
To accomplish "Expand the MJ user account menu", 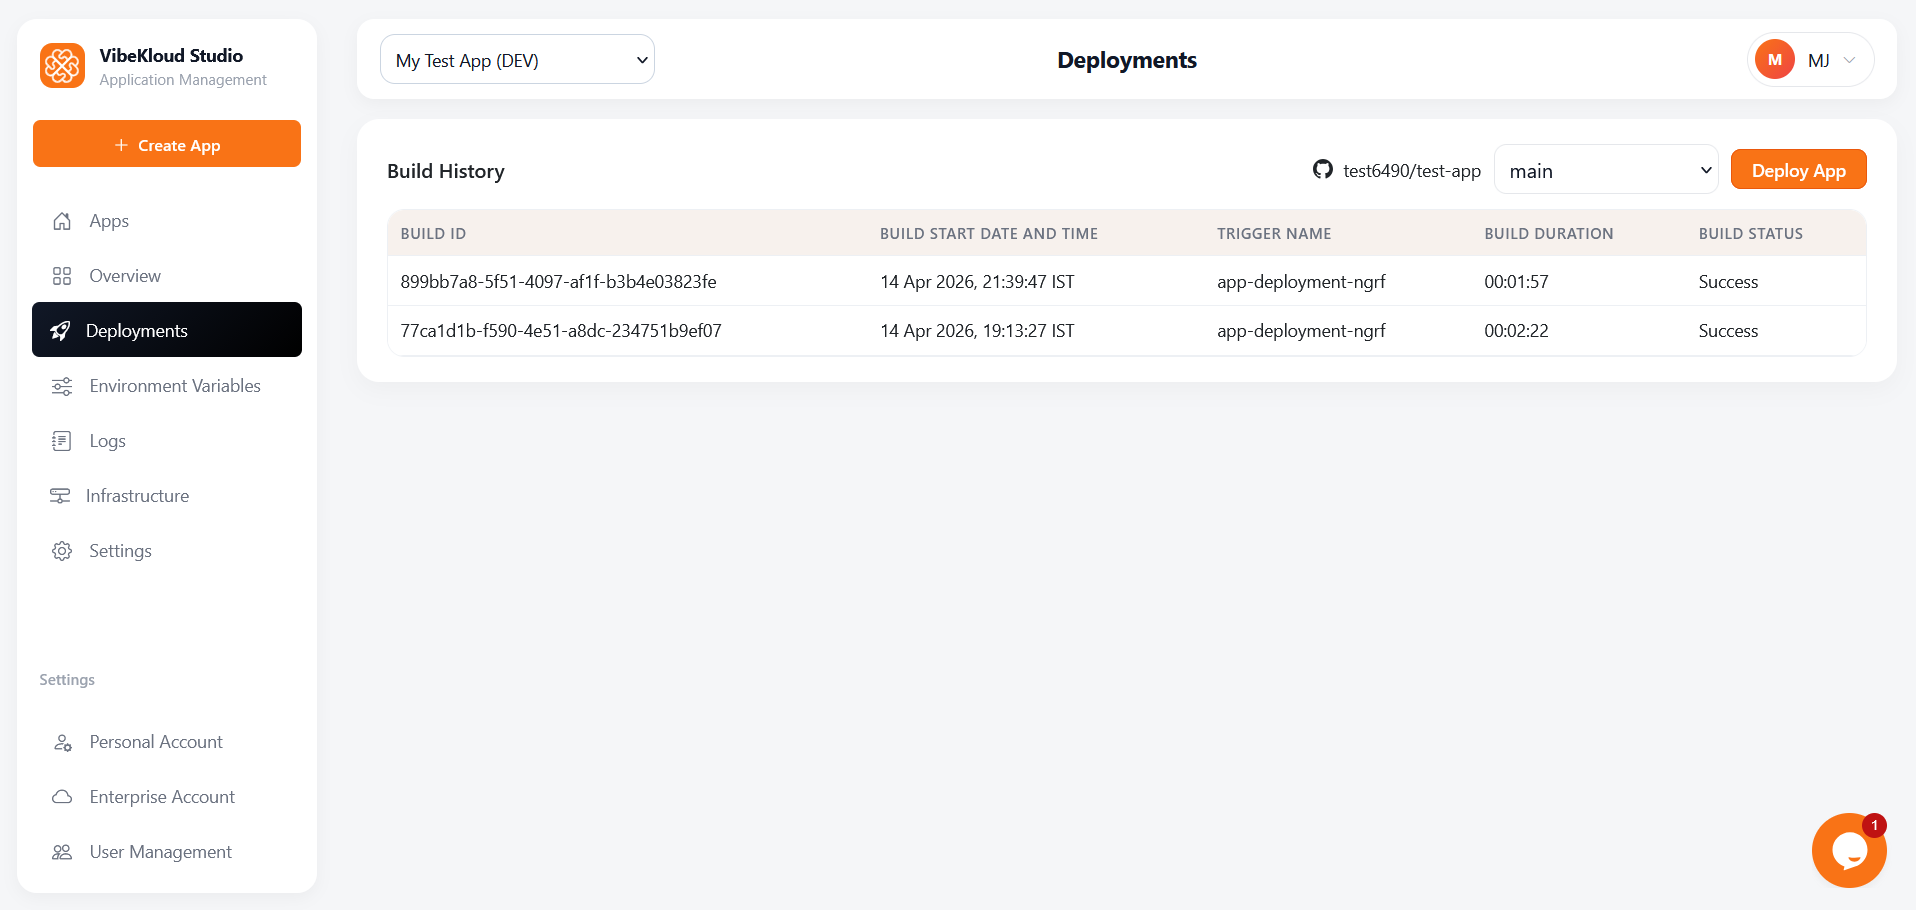I will click(x=1810, y=60).
